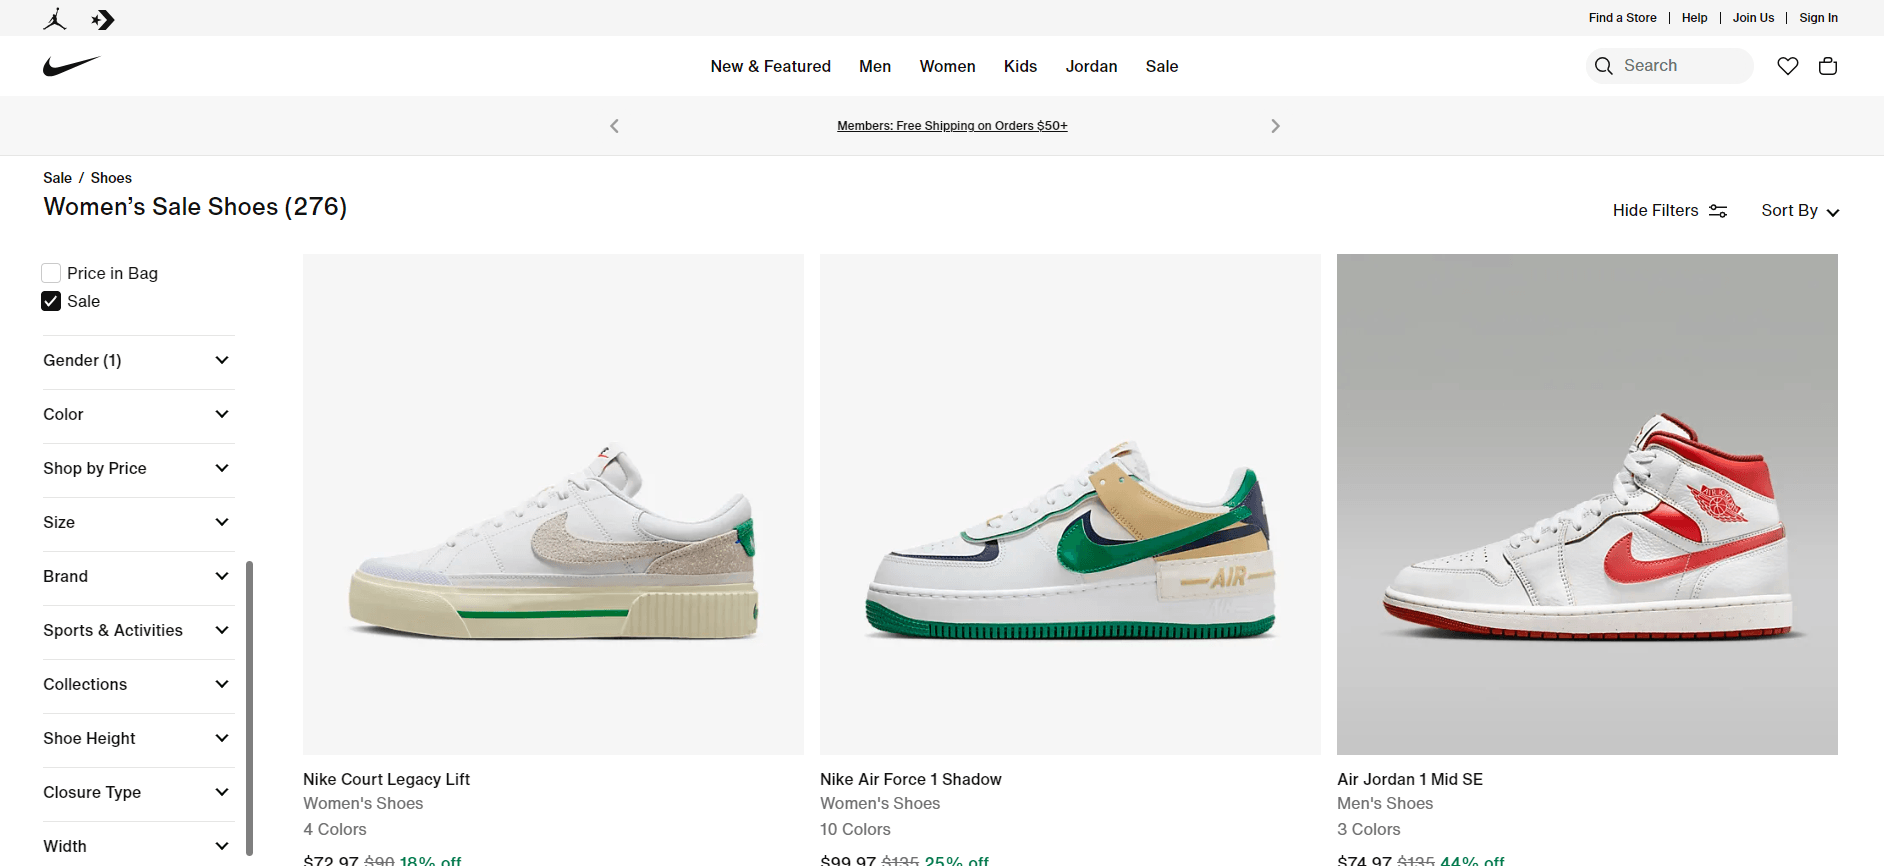
Task: Expand the Closure Type filter
Action: click(x=138, y=792)
